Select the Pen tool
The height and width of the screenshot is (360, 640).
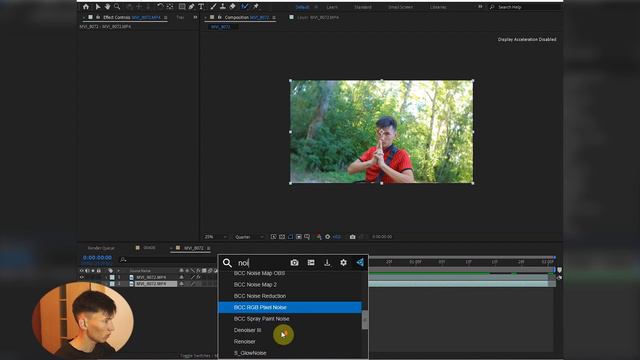(191, 7)
